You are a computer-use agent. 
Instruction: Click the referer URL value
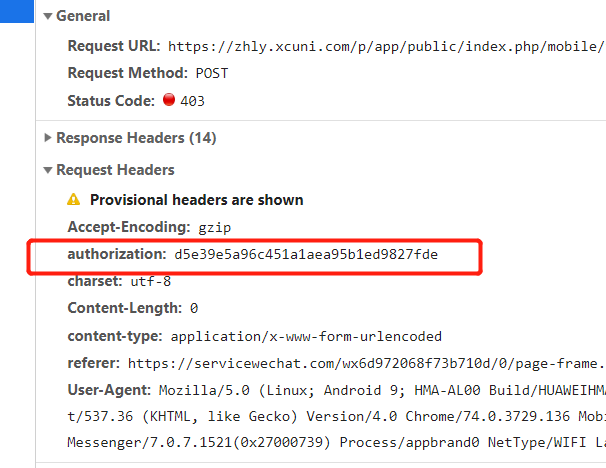click(x=366, y=364)
